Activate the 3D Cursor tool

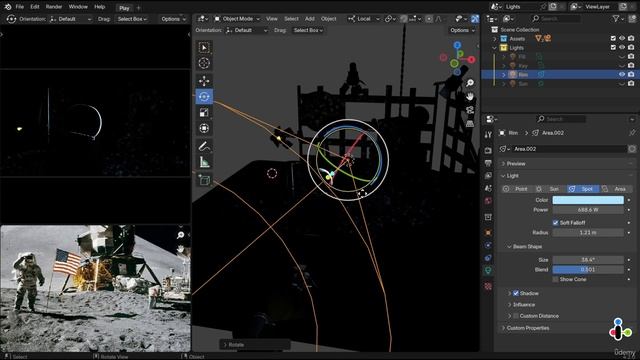tap(204, 63)
